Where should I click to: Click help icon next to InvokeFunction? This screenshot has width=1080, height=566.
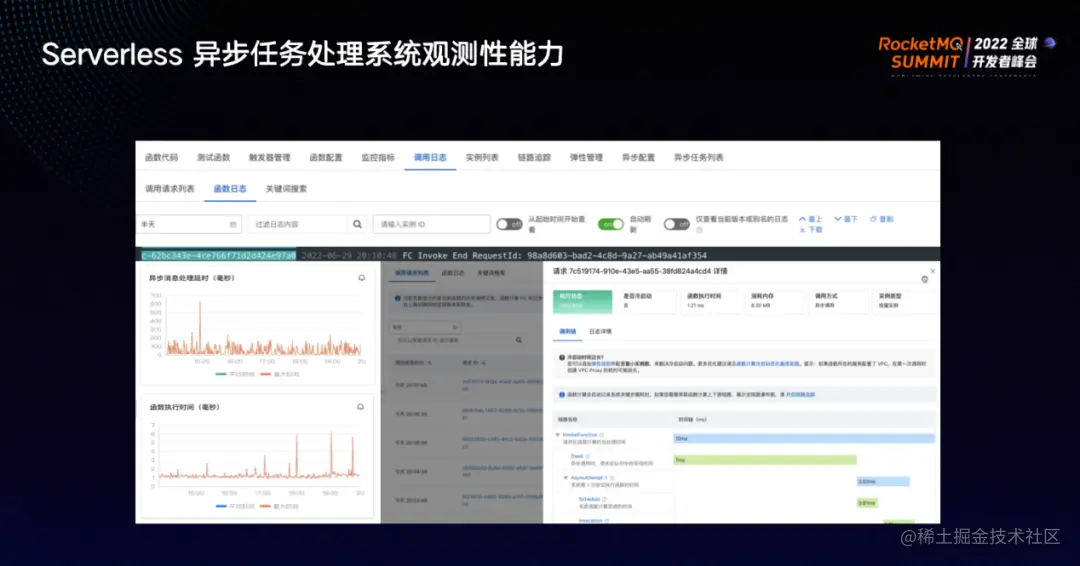click(602, 435)
